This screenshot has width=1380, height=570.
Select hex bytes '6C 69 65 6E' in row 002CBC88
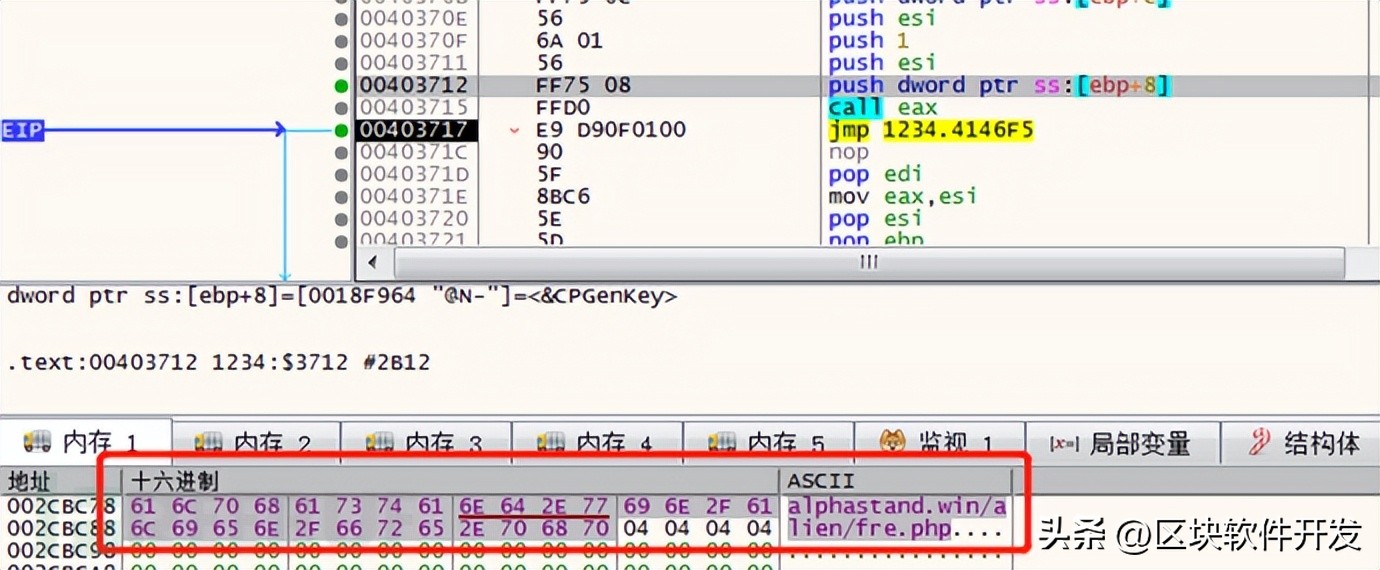coord(205,527)
